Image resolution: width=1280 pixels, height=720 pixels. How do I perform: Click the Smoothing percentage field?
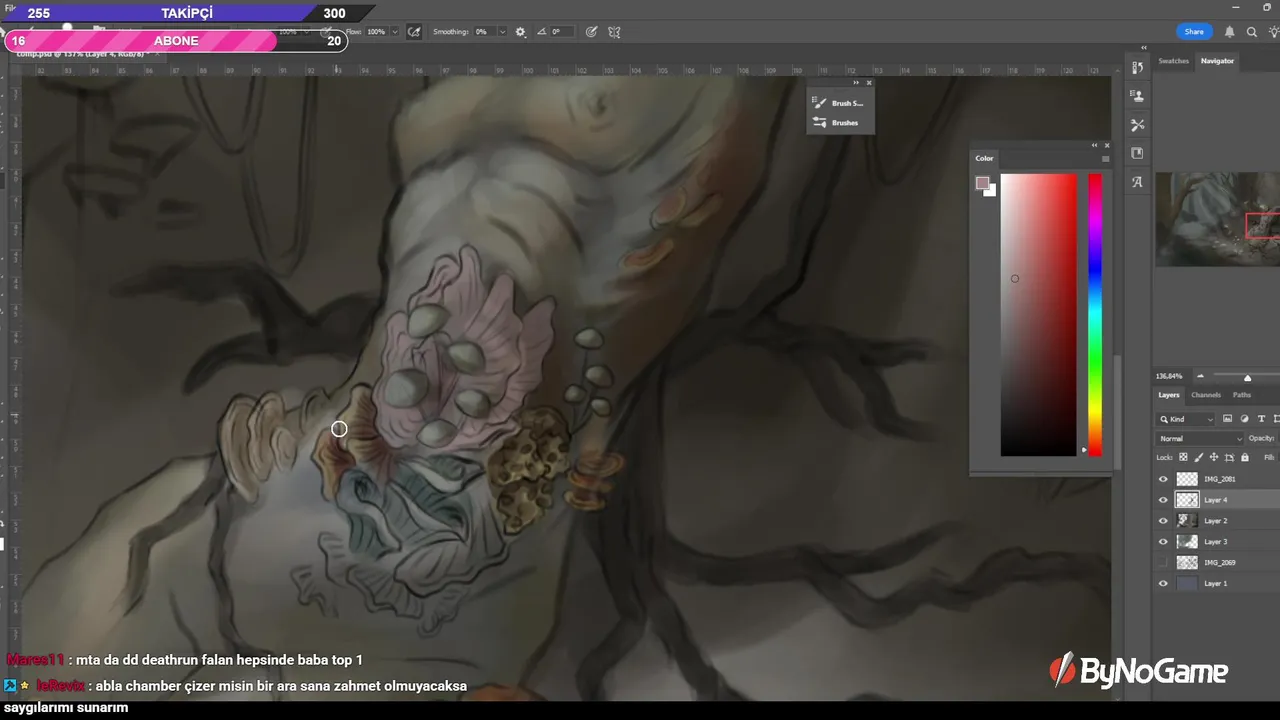tap(483, 32)
